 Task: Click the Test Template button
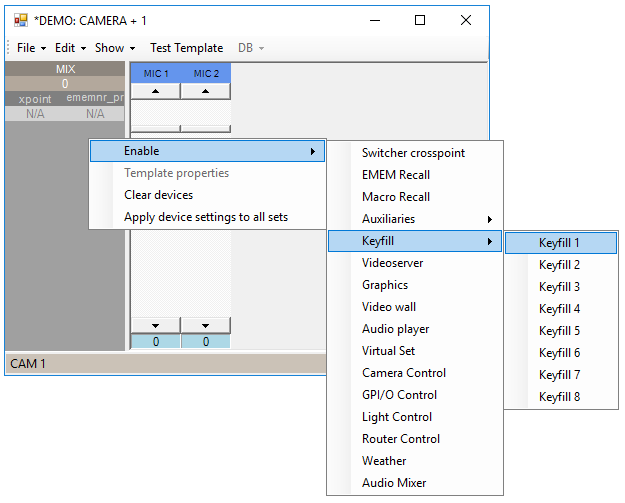[x=186, y=47]
